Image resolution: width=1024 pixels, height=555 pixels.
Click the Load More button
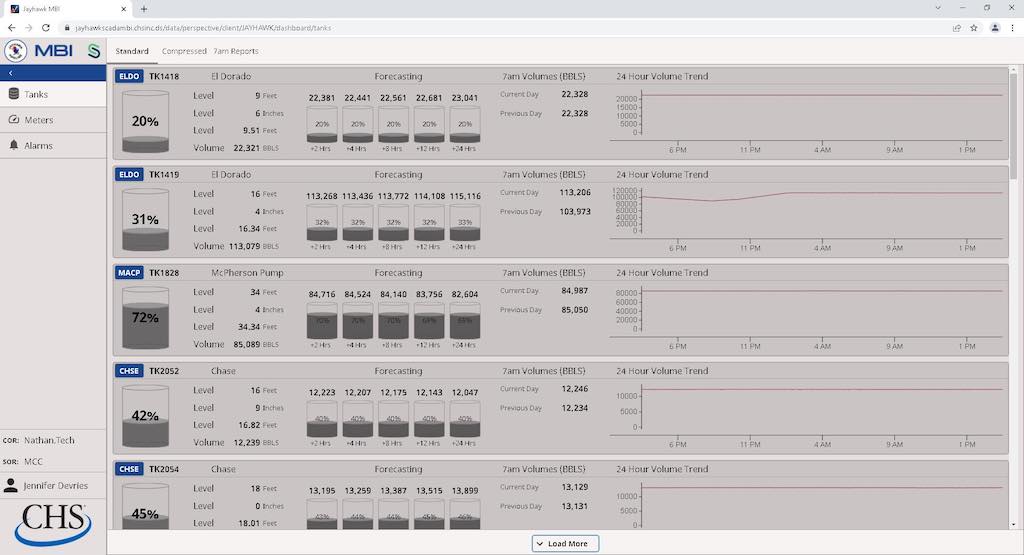(566, 543)
